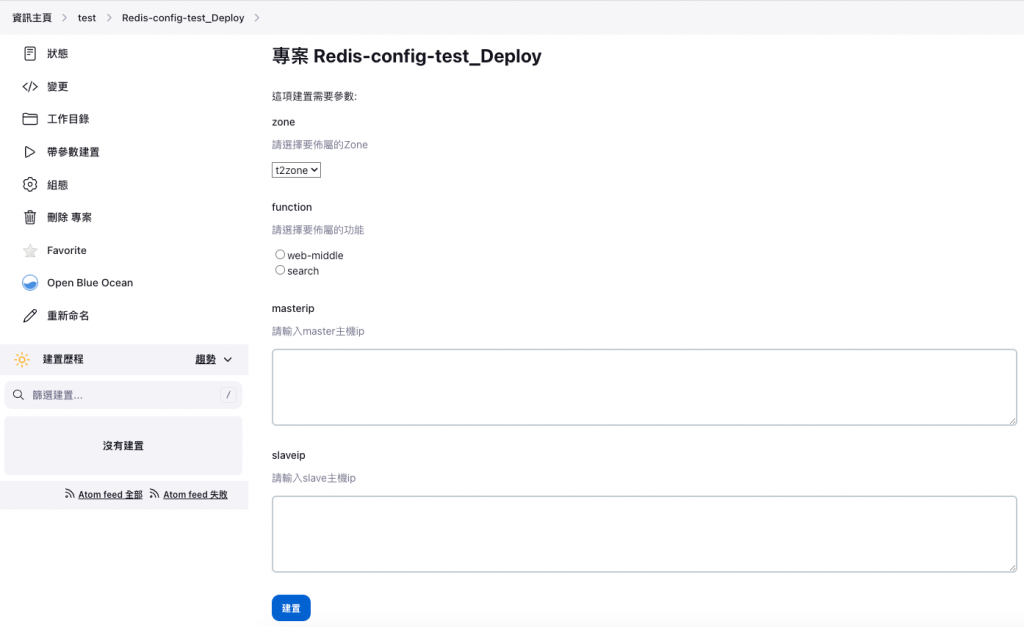This screenshot has width=1024, height=627.
Task: Click the 組態 gear icon
Action: pyautogui.click(x=30, y=185)
